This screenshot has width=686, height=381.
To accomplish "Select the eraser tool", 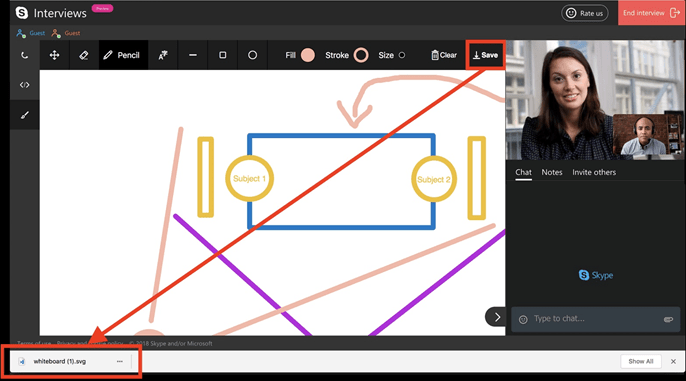I will tap(84, 55).
